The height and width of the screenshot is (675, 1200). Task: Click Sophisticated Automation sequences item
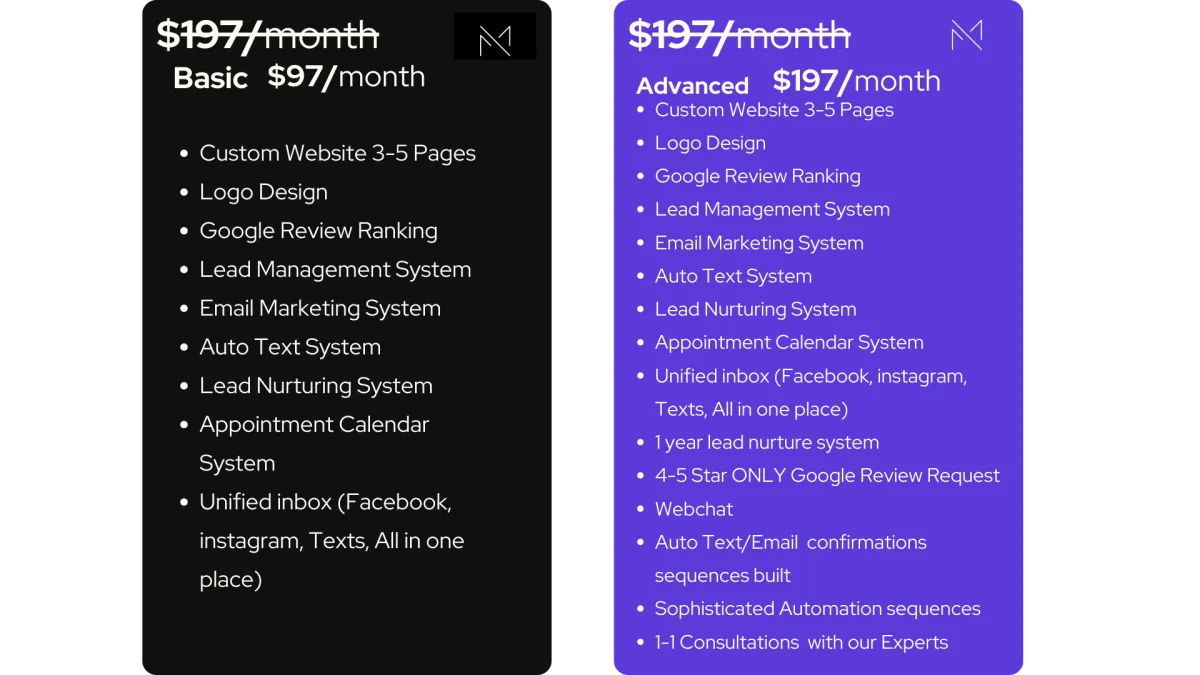(817, 609)
